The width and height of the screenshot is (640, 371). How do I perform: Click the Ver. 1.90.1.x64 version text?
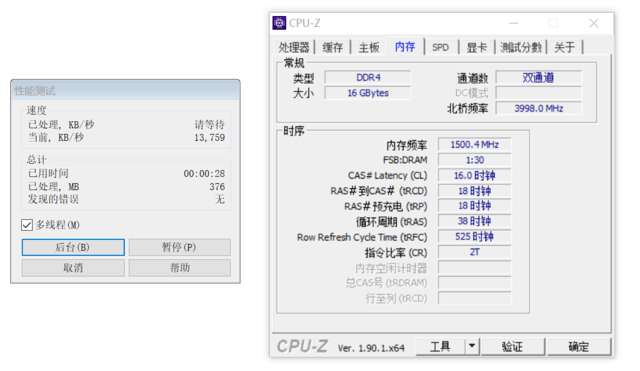coord(371,348)
